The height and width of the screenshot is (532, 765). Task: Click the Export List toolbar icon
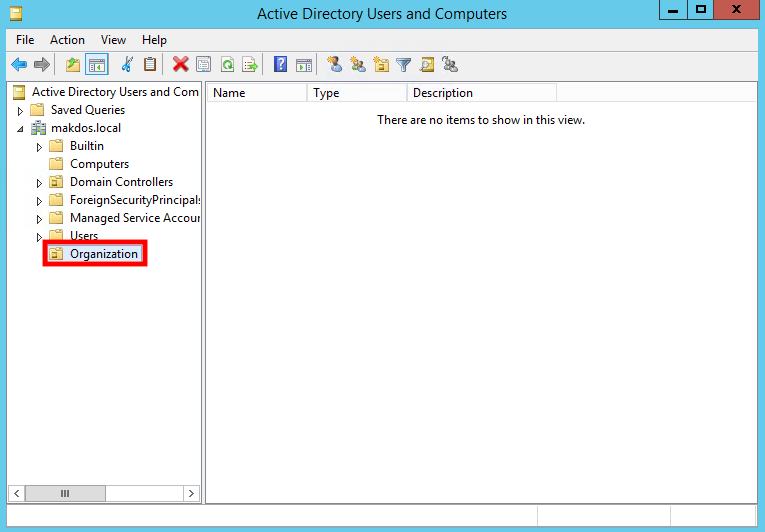click(250, 64)
